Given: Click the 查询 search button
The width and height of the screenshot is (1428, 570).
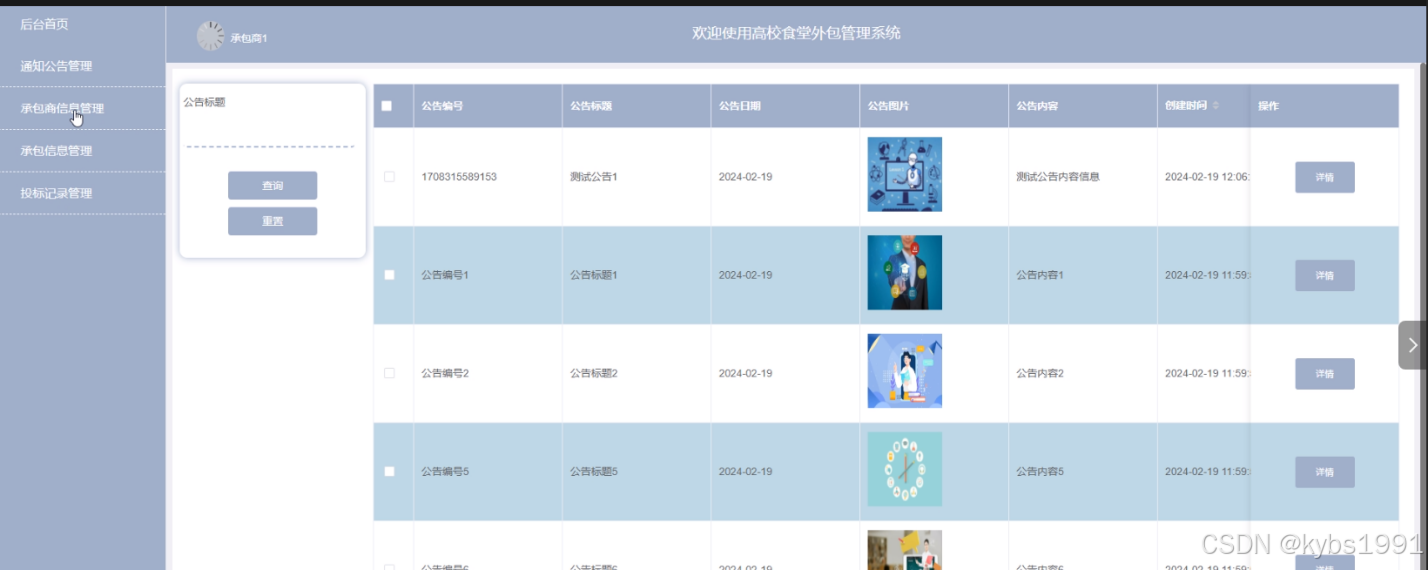Looking at the screenshot, I should (272, 186).
